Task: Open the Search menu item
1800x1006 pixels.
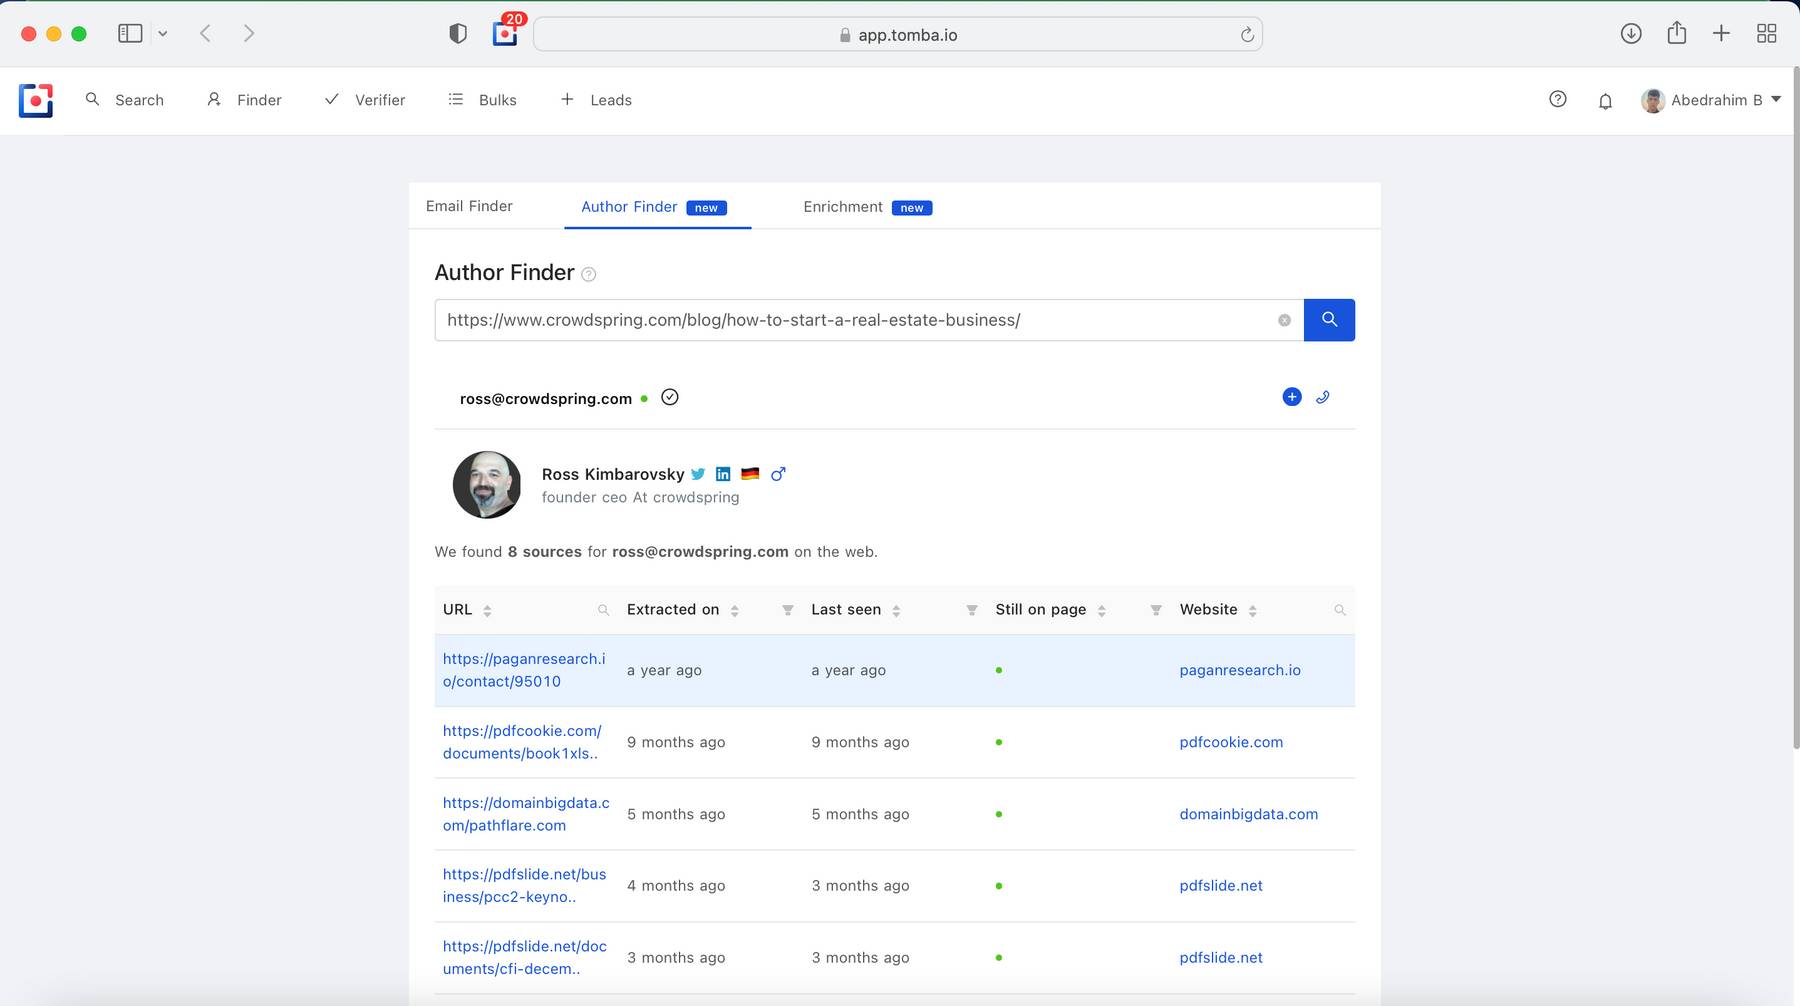Action: coord(125,100)
